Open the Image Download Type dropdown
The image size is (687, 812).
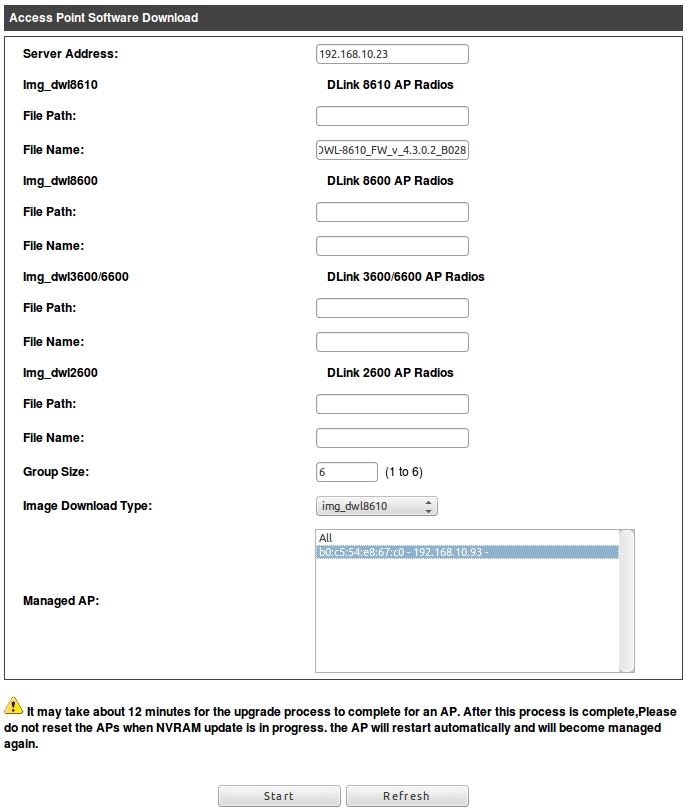click(x=376, y=506)
